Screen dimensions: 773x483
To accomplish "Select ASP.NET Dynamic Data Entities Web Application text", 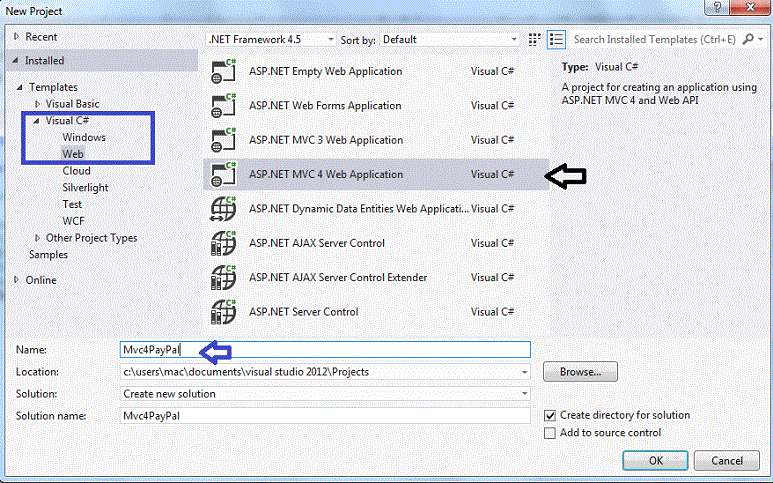I will (x=359, y=209).
